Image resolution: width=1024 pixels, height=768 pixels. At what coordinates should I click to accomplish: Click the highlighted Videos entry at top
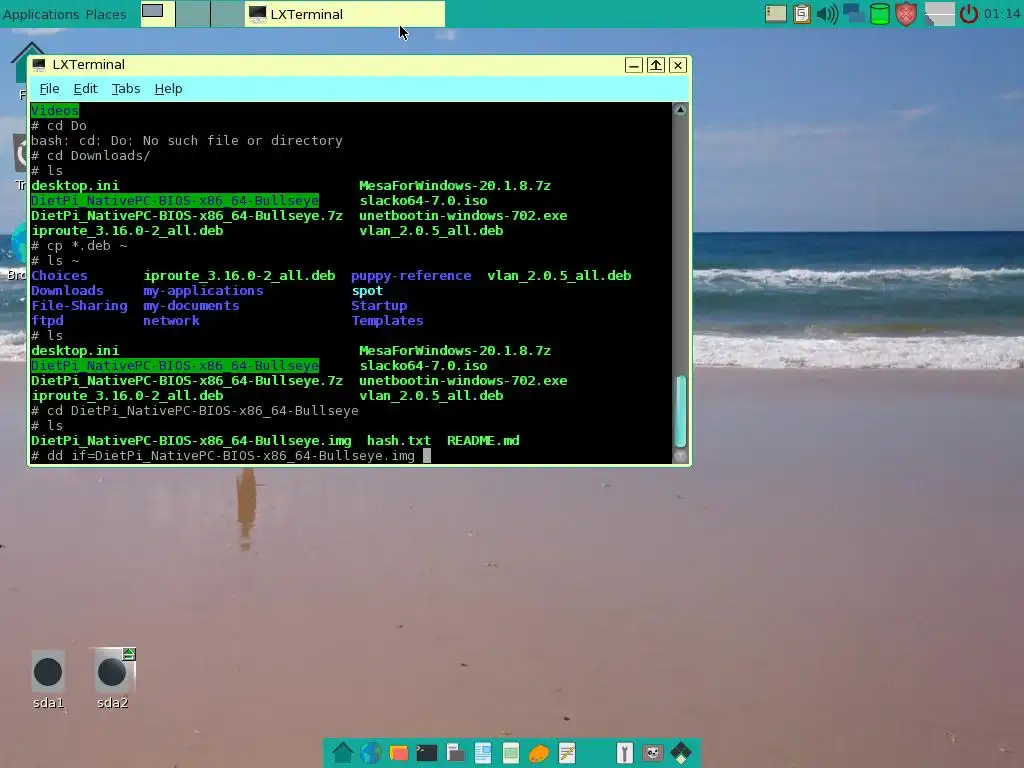[x=55, y=110]
